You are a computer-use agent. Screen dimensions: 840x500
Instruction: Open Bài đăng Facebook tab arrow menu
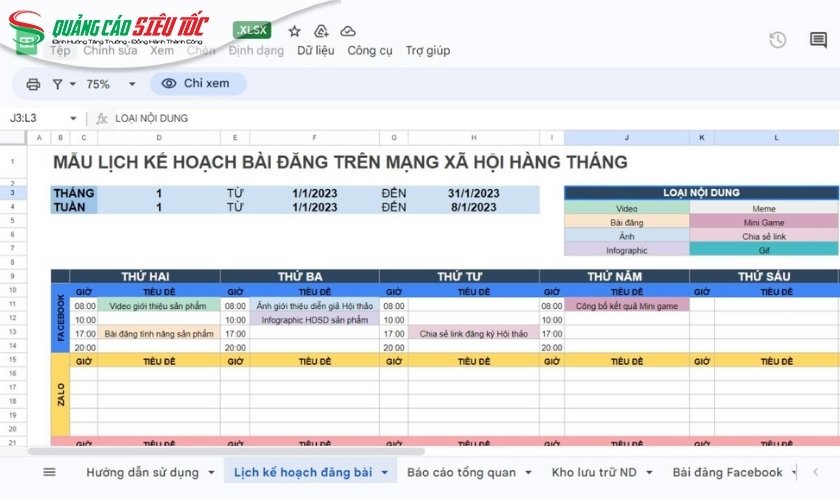793,473
